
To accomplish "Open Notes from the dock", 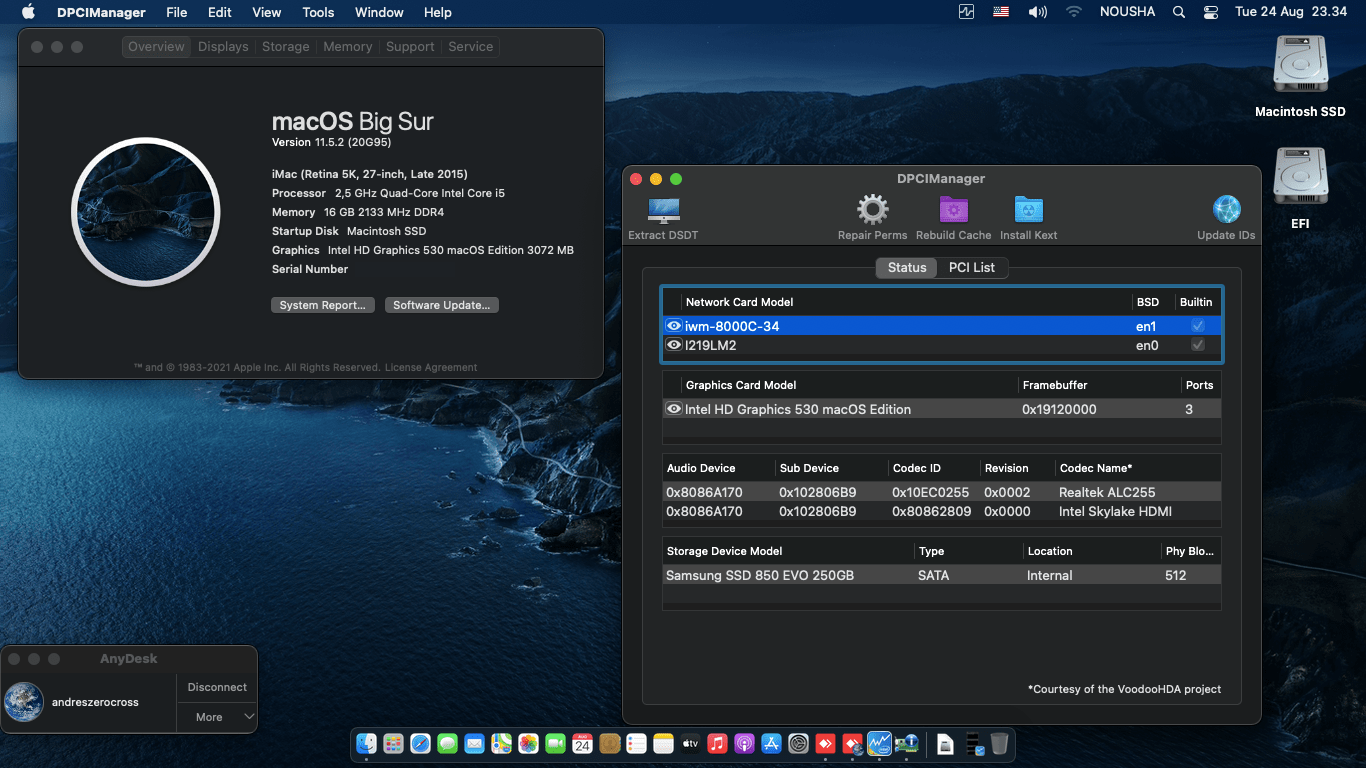I will pos(663,744).
